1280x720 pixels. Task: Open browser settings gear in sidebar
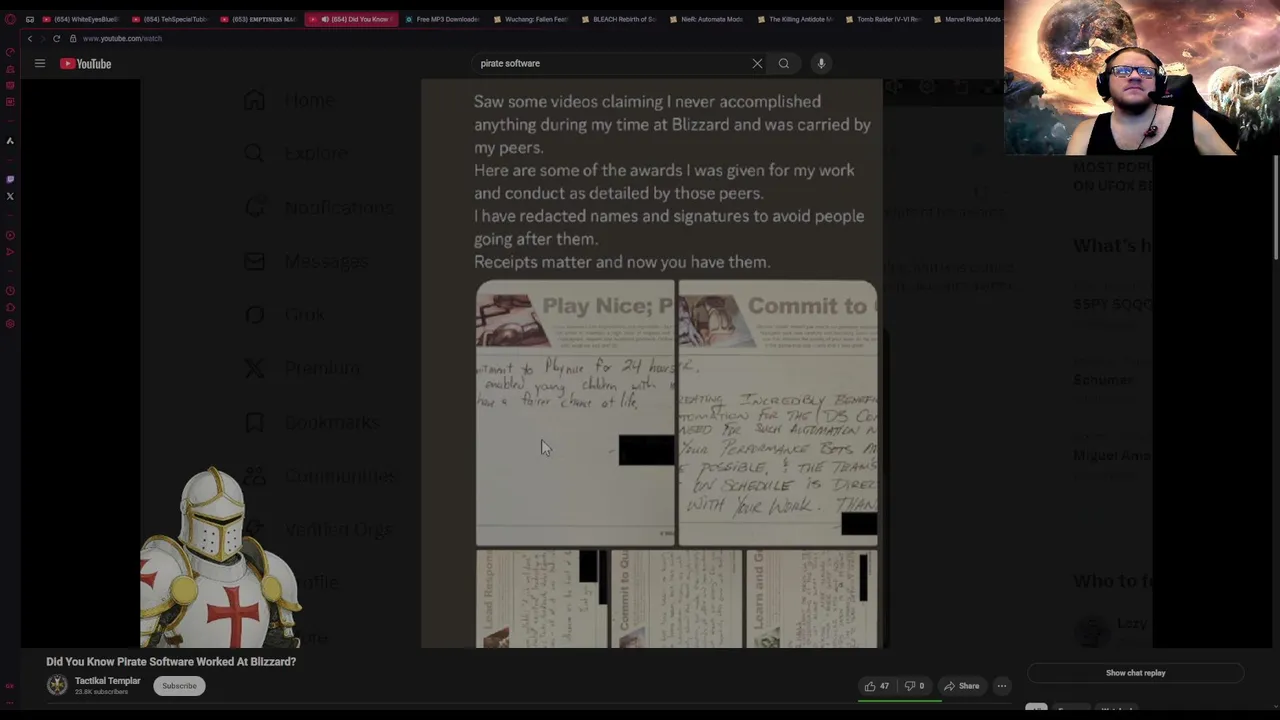pyautogui.click(x=10, y=323)
